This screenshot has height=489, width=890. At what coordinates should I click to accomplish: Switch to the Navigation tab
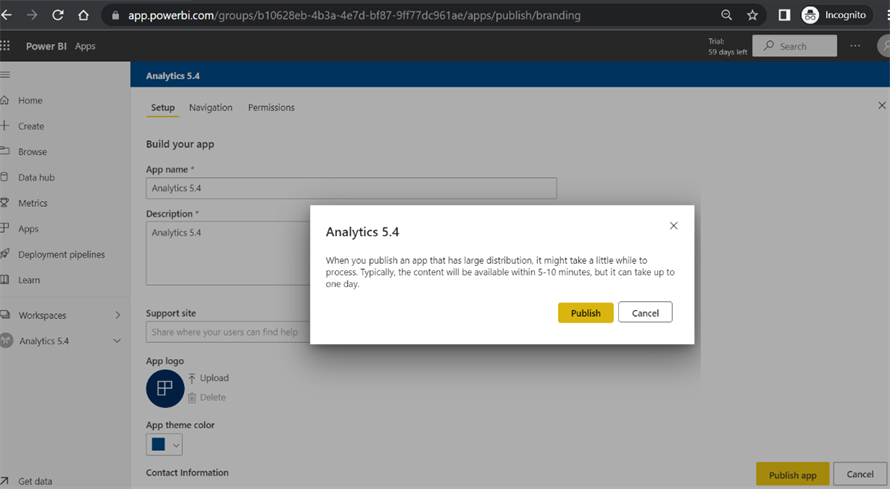[x=211, y=107]
